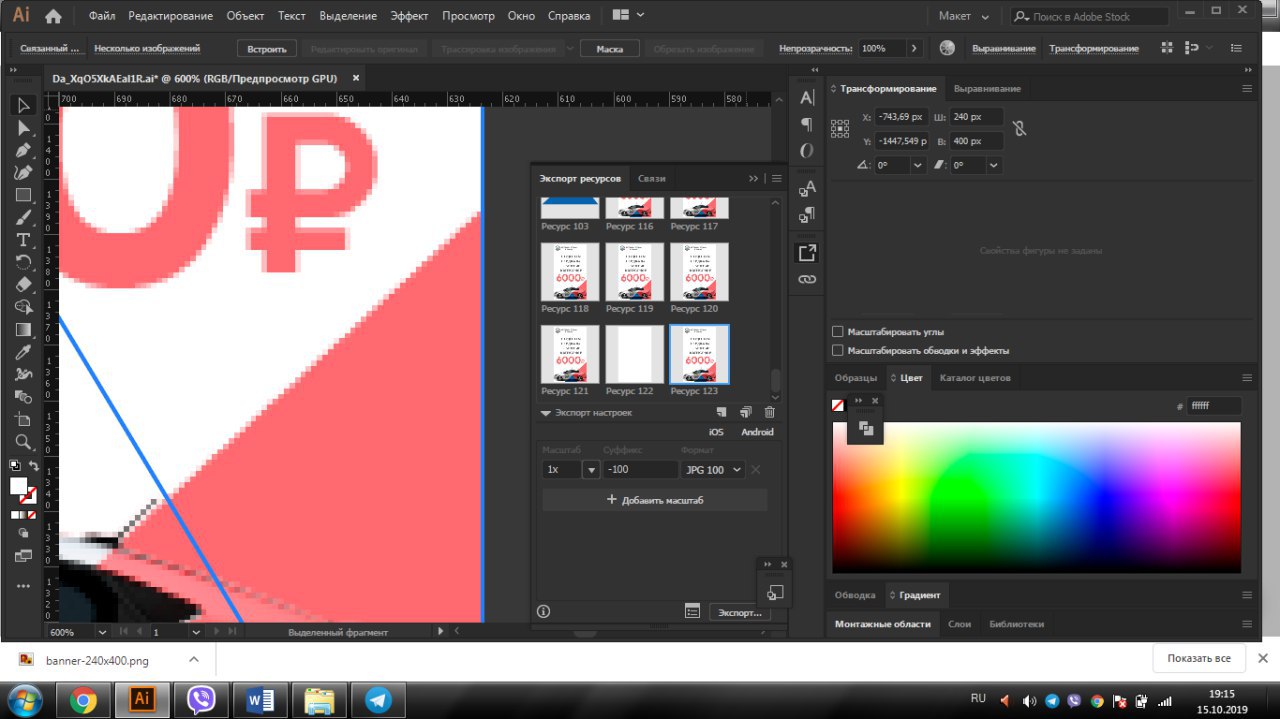Click Добавить масштаб button
1280x719 pixels.
click(x=655, y=500)
